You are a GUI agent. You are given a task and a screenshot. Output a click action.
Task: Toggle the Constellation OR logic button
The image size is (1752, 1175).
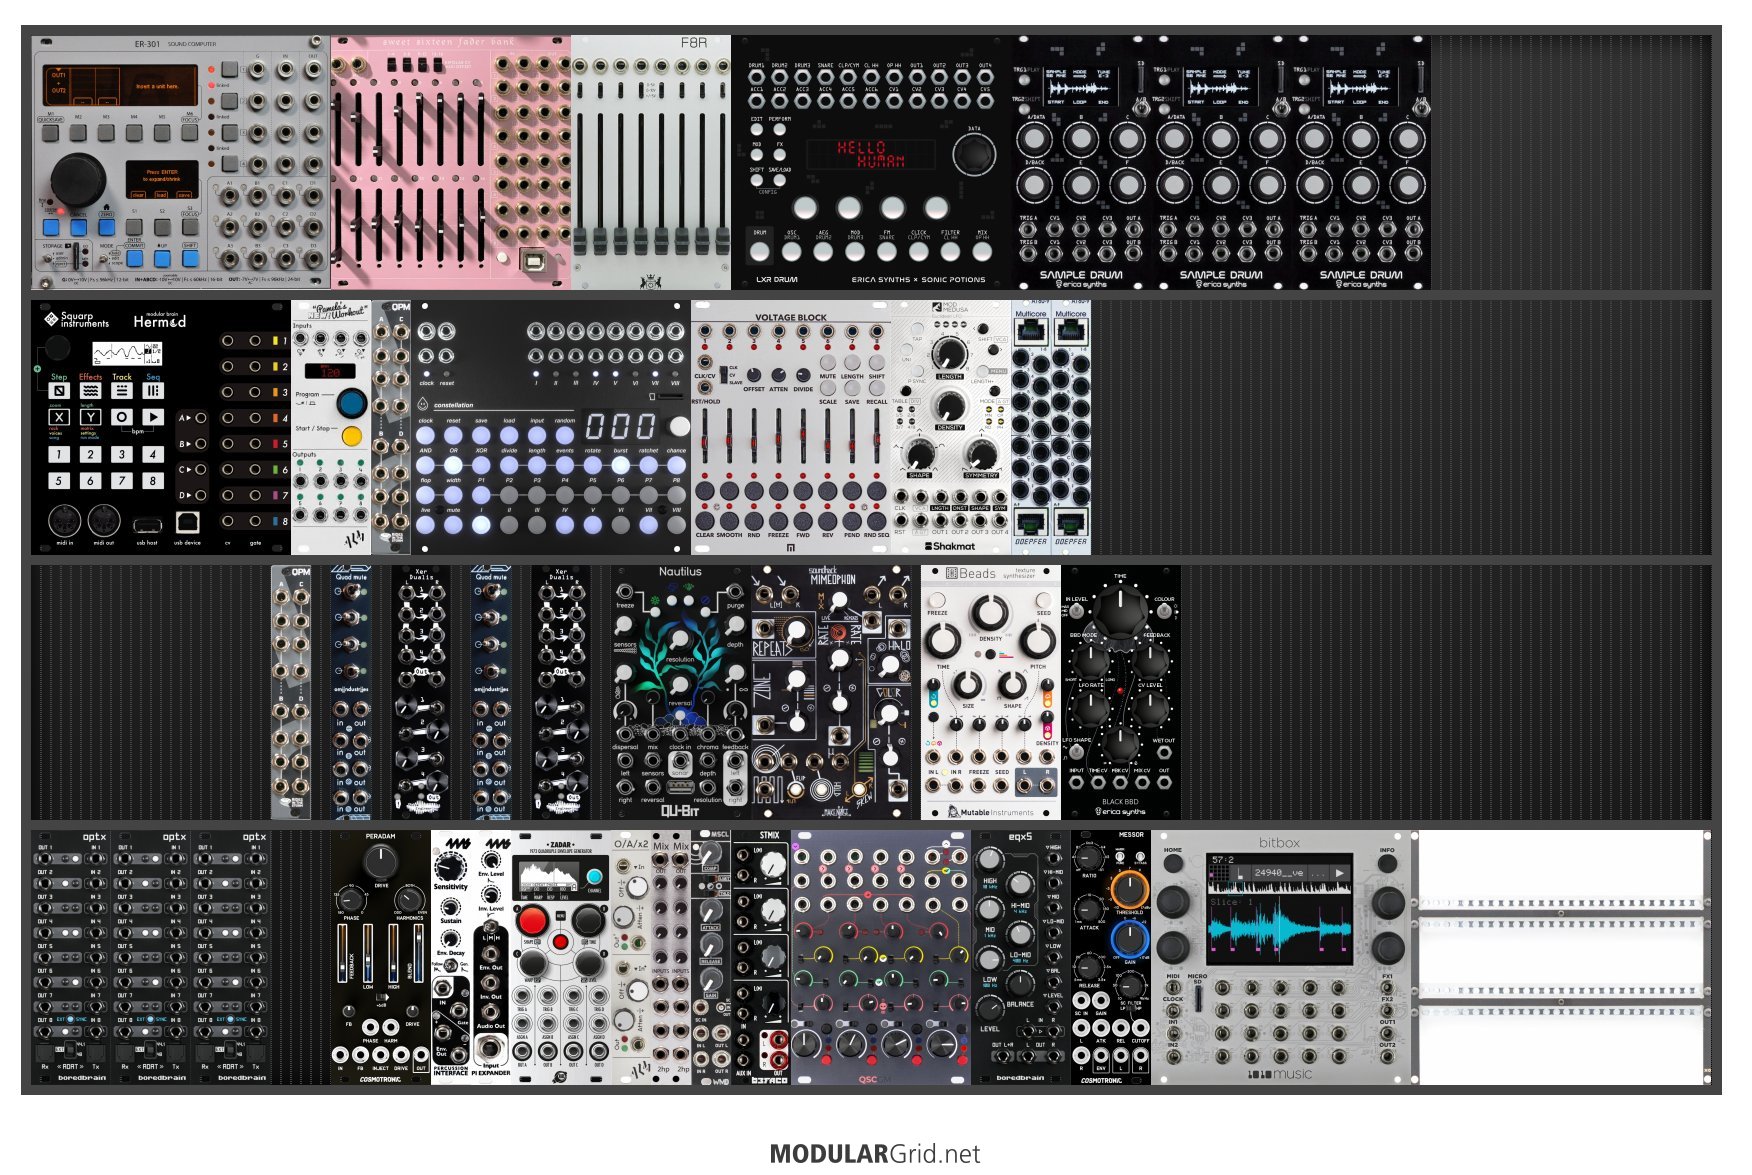(x=453, y=463)
